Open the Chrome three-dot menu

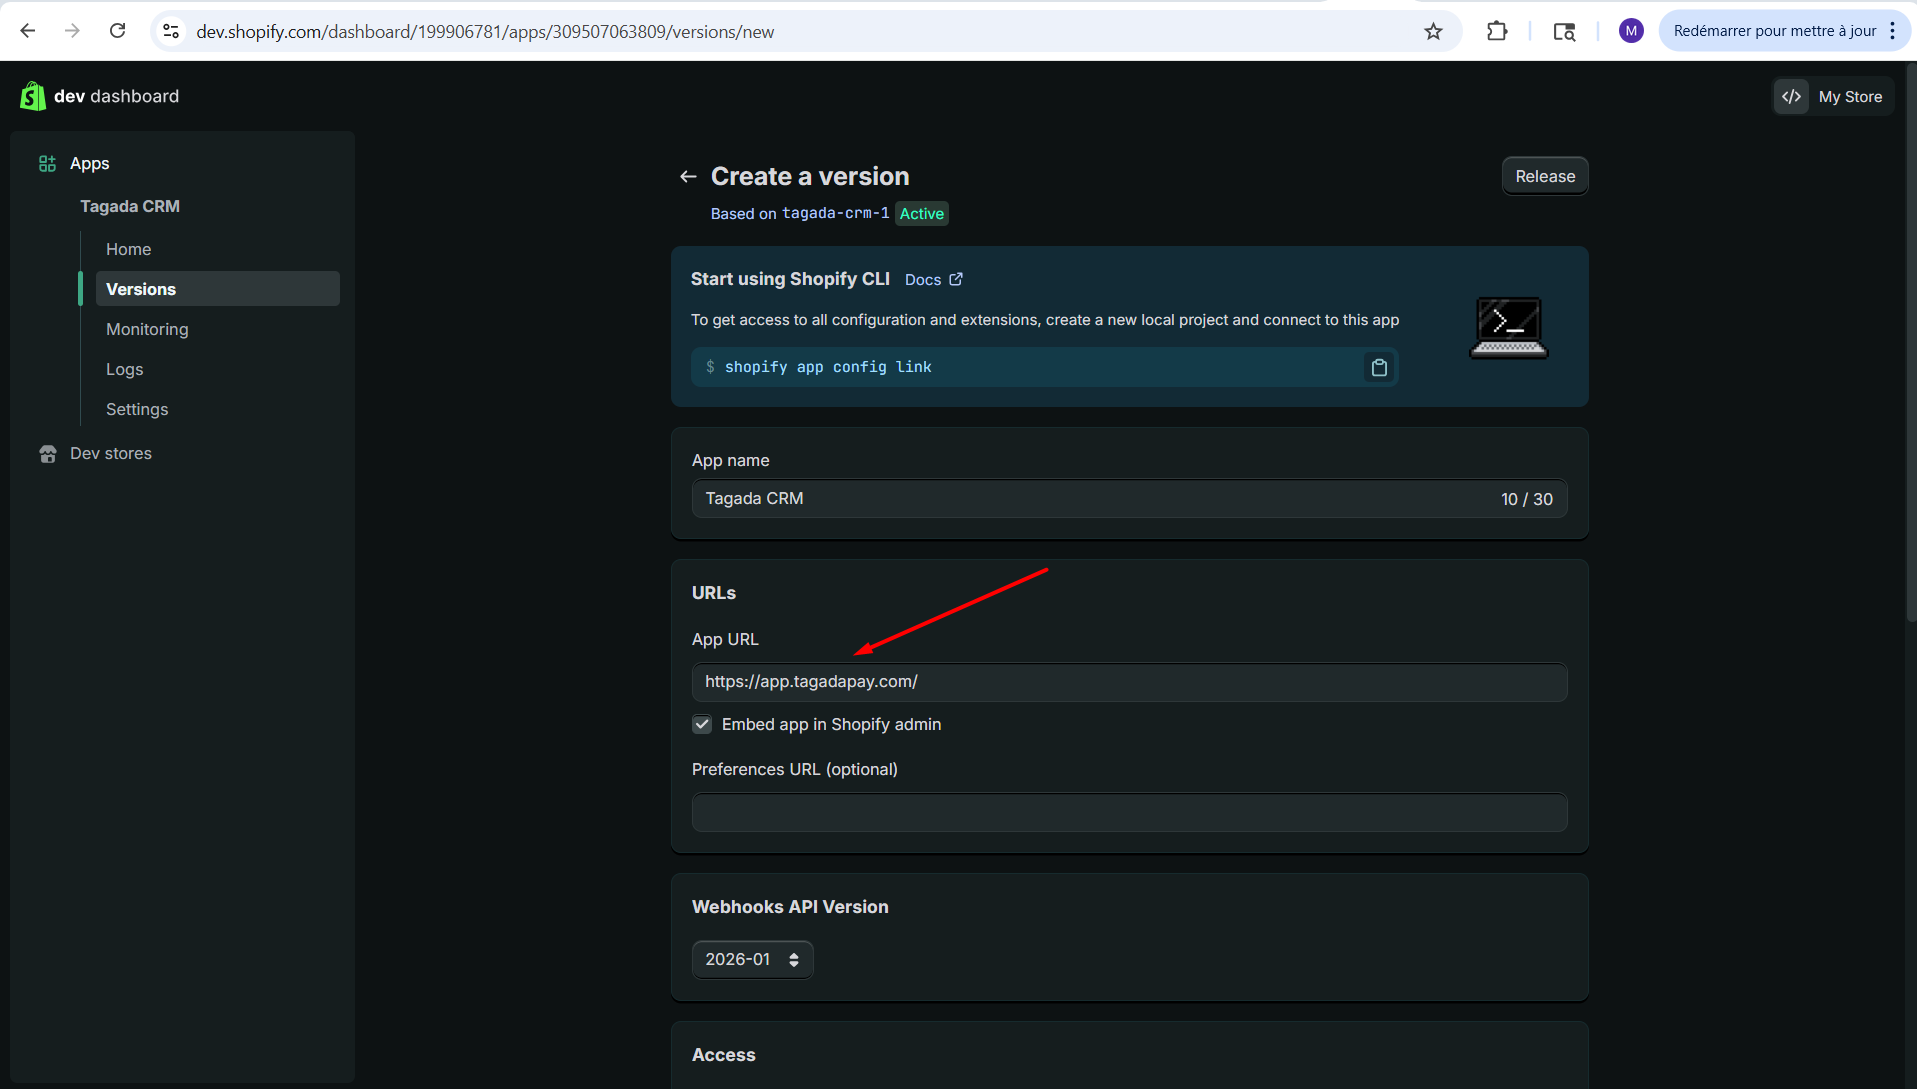point(1892,31)
